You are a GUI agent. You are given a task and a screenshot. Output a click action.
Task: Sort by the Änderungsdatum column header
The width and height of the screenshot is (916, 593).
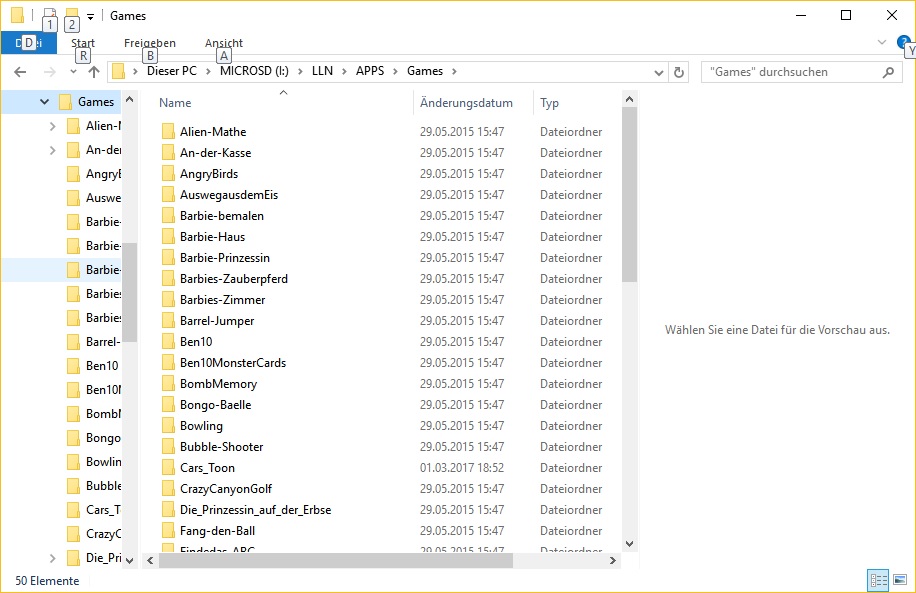click(x=466, y=103)
